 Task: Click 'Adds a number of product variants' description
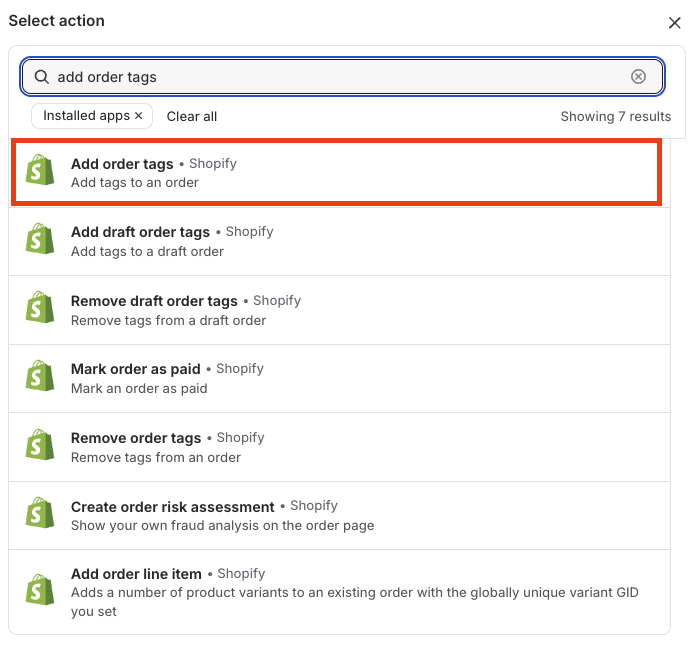(354, 602)
